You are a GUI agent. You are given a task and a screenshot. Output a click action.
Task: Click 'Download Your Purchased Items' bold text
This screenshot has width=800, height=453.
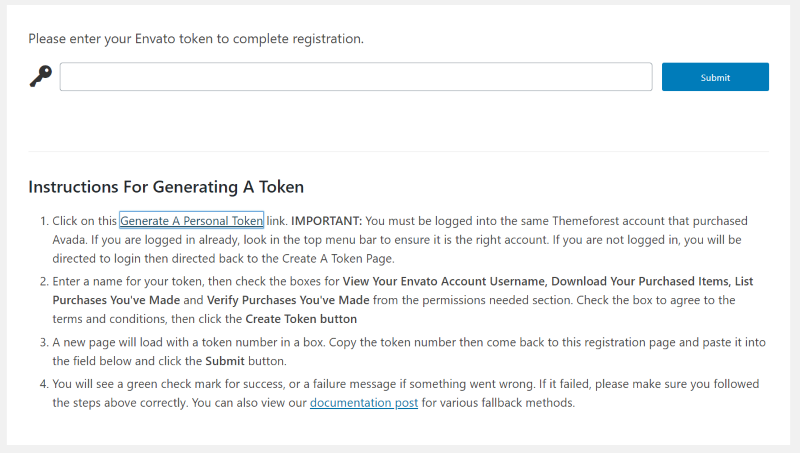click(641, 281)
